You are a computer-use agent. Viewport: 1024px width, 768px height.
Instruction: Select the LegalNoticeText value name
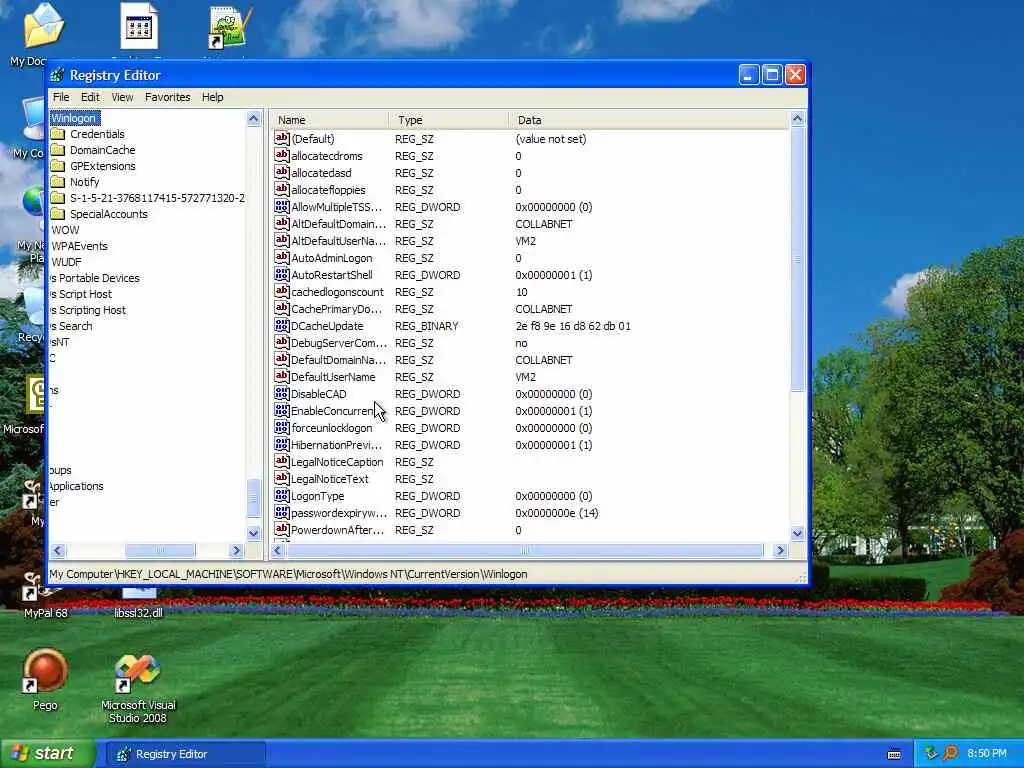pos(330,479)
